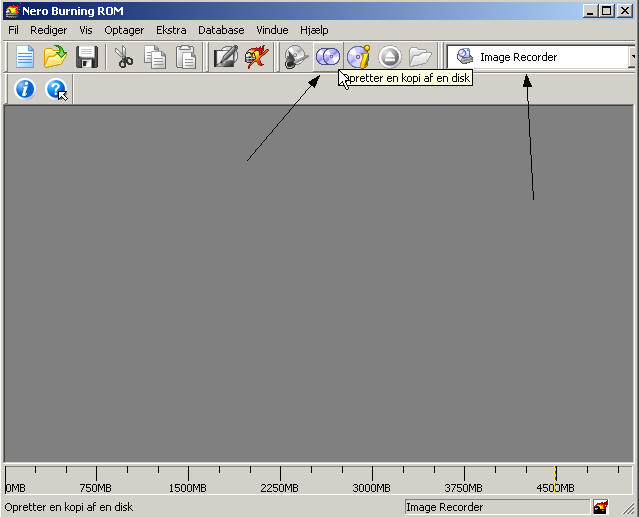Open the Ekstra menu
Viewport: 639px width, 517px height.
coord(171,30)
